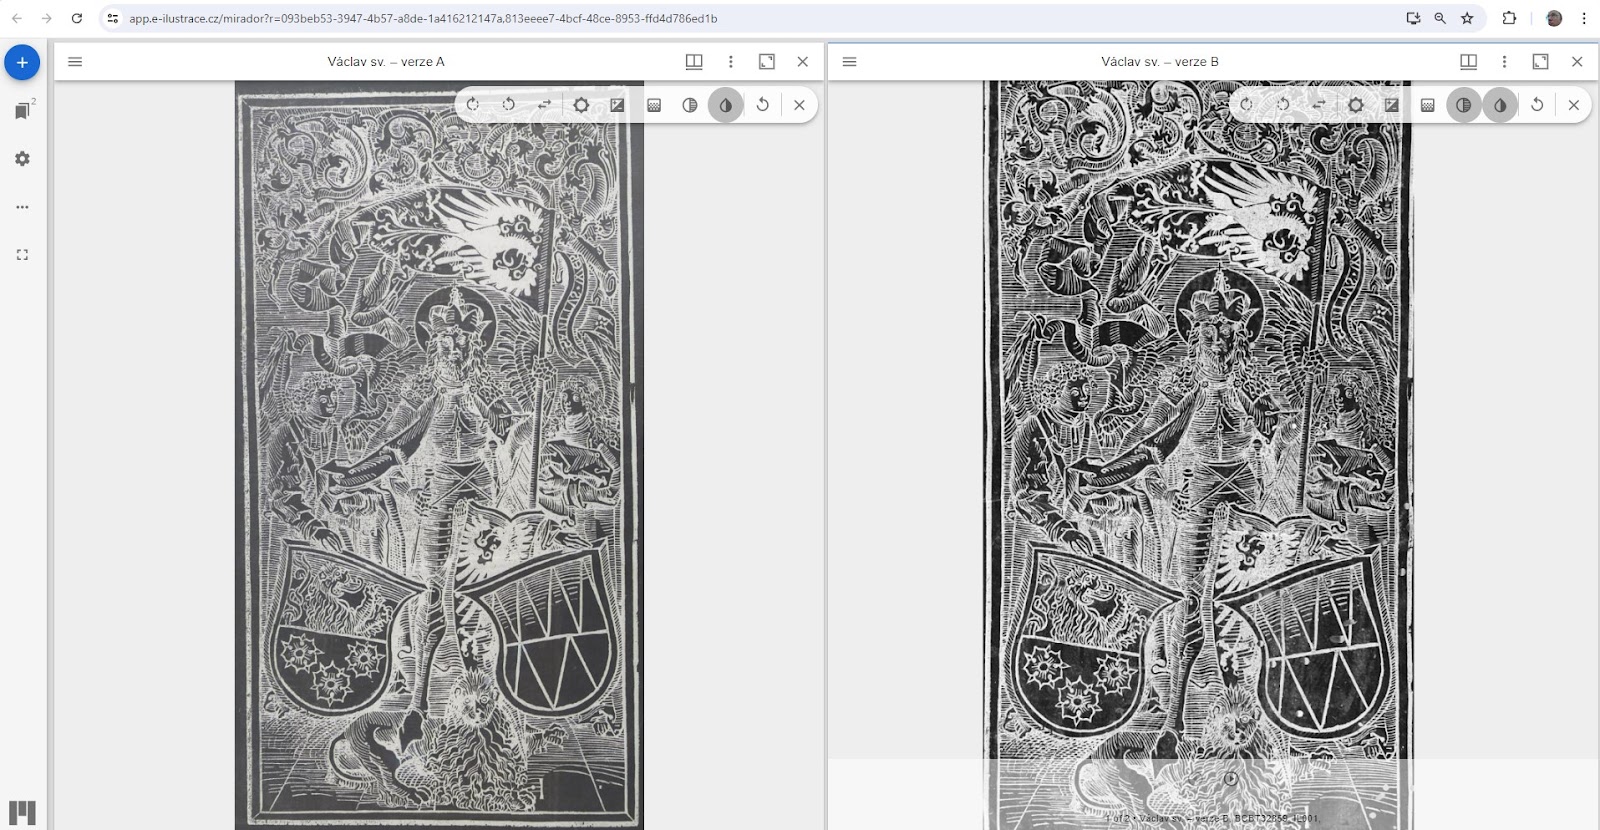Revert image adjustments in verze B toolbar
Screen dimensions: 1600x830
(1537, 104)
